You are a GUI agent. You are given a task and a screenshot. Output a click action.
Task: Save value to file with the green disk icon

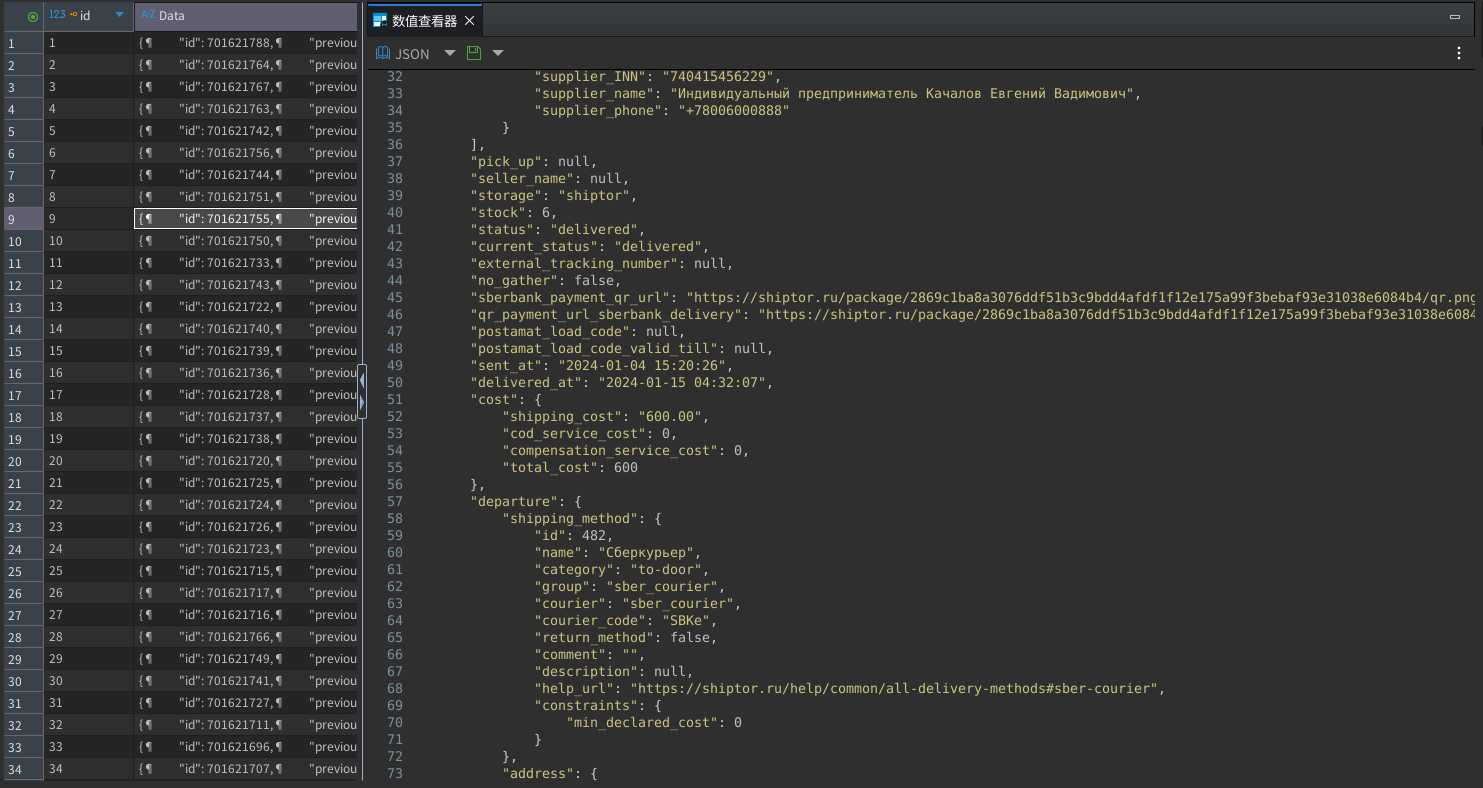pos(474,53)
